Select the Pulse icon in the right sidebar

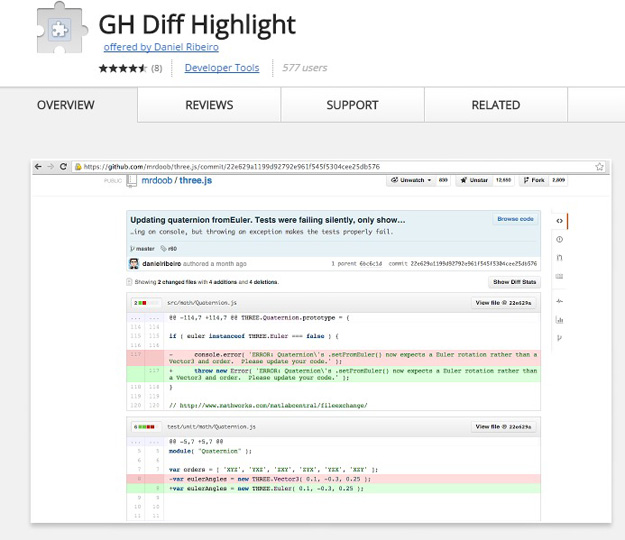[x=560, y=301]
